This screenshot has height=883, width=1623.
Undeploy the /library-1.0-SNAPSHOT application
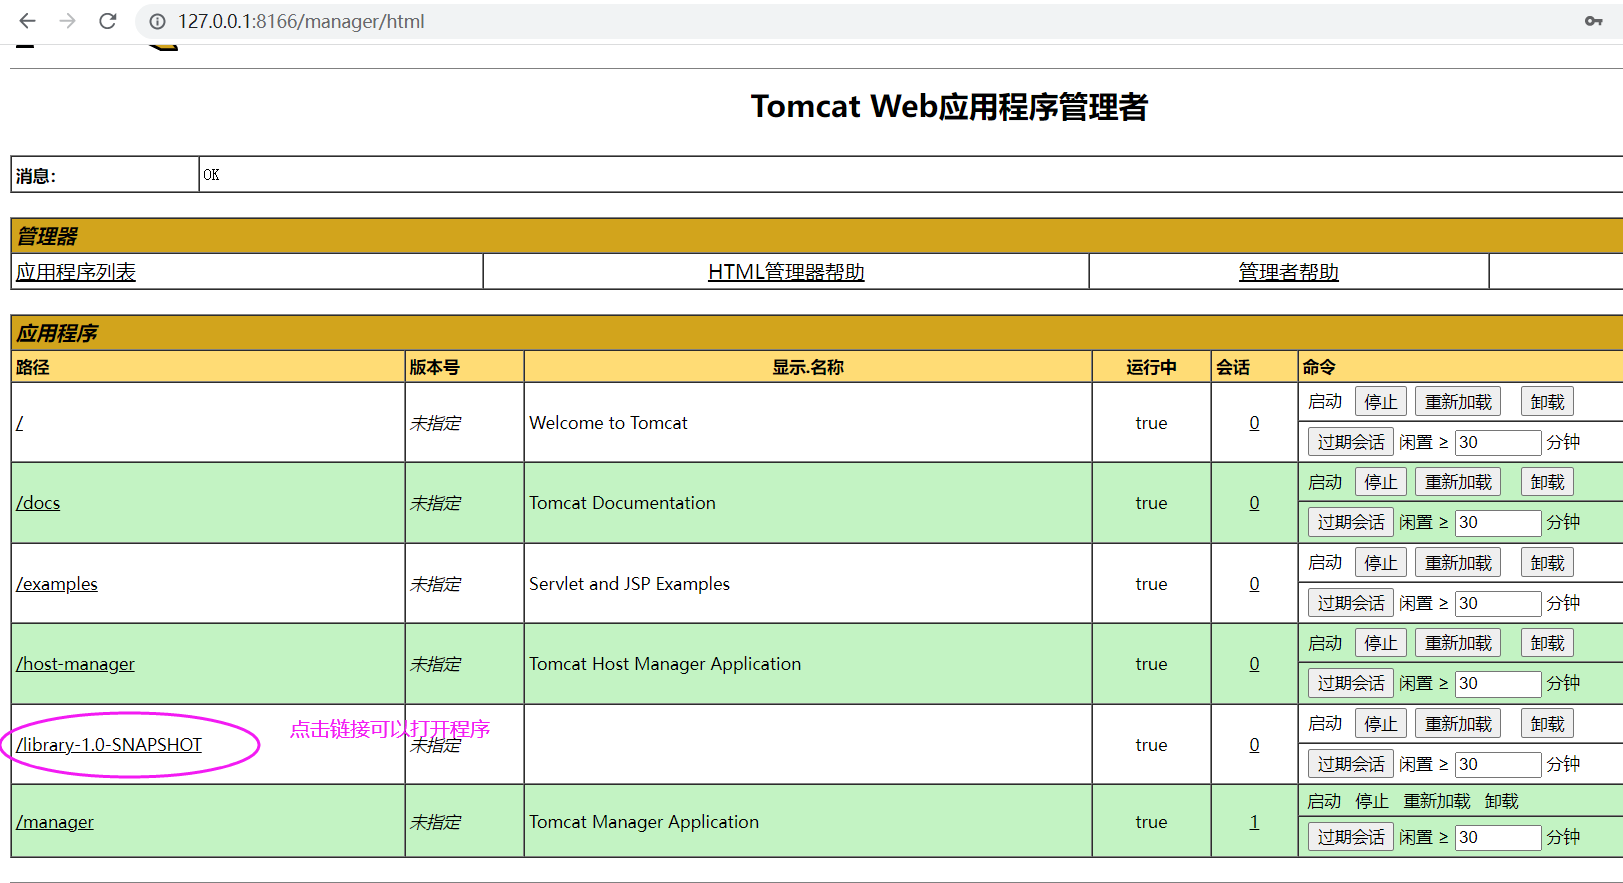pyautogui.click(x=1547, y=724)
